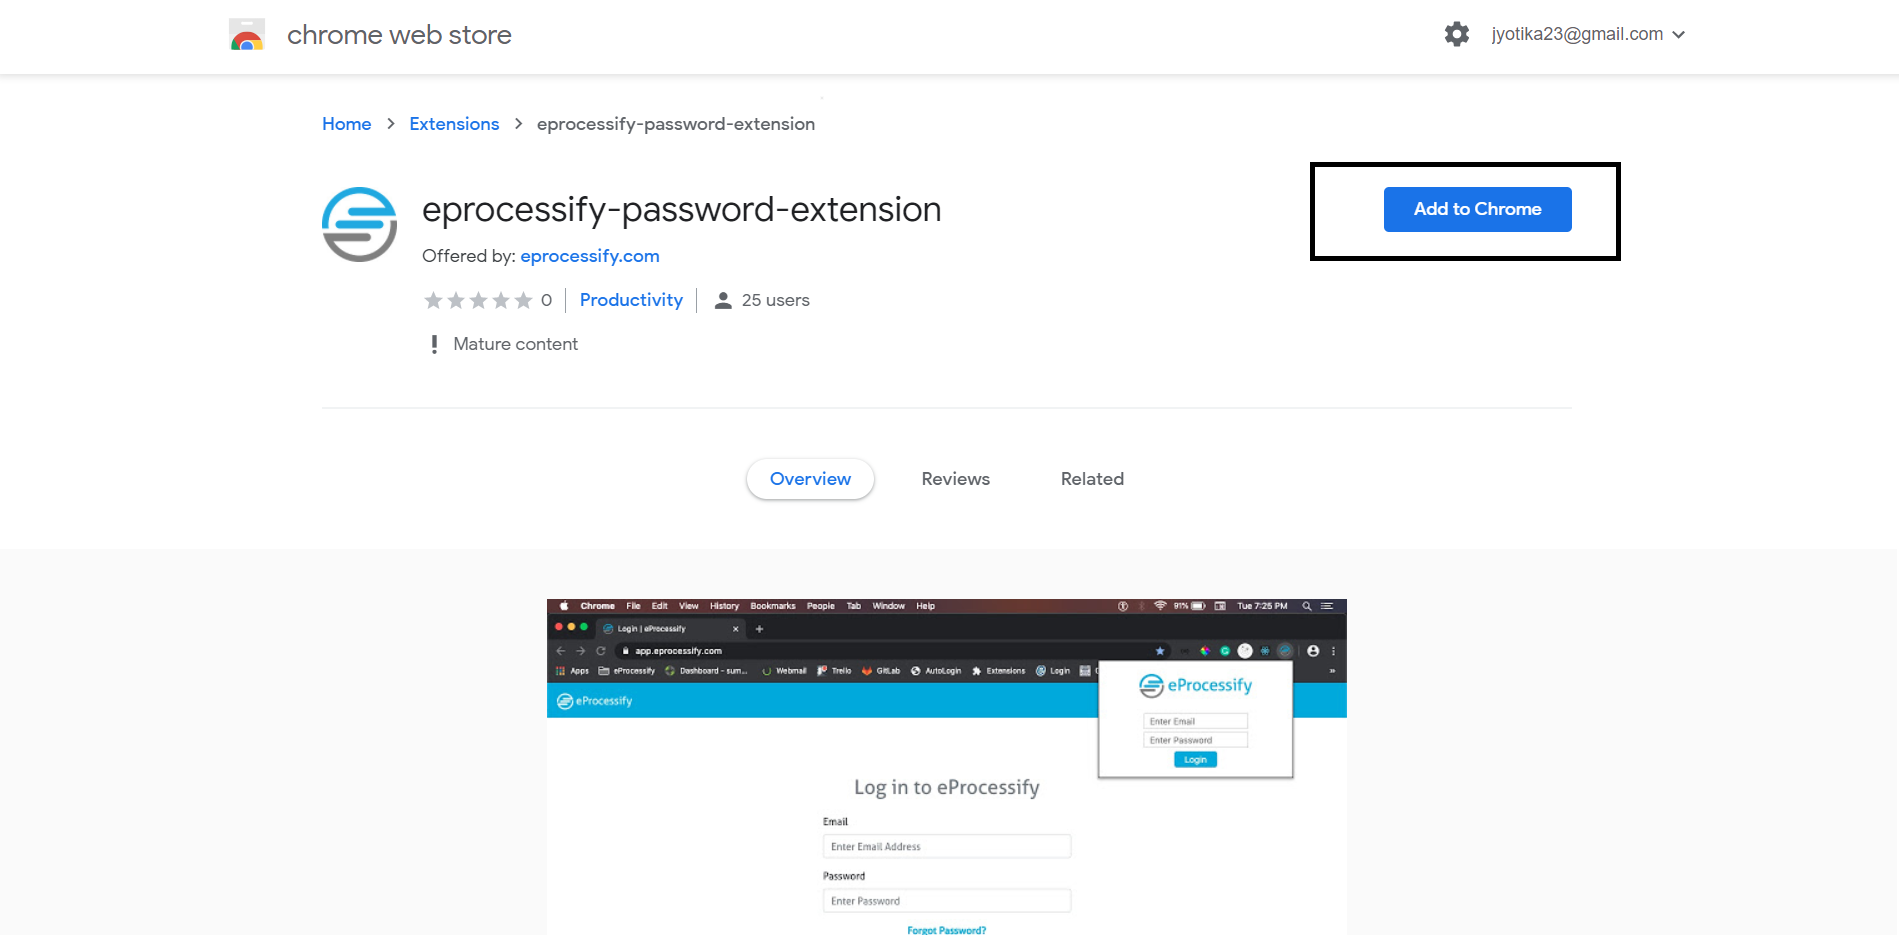
Task: Click the users person icon
Action: (723, 300)
